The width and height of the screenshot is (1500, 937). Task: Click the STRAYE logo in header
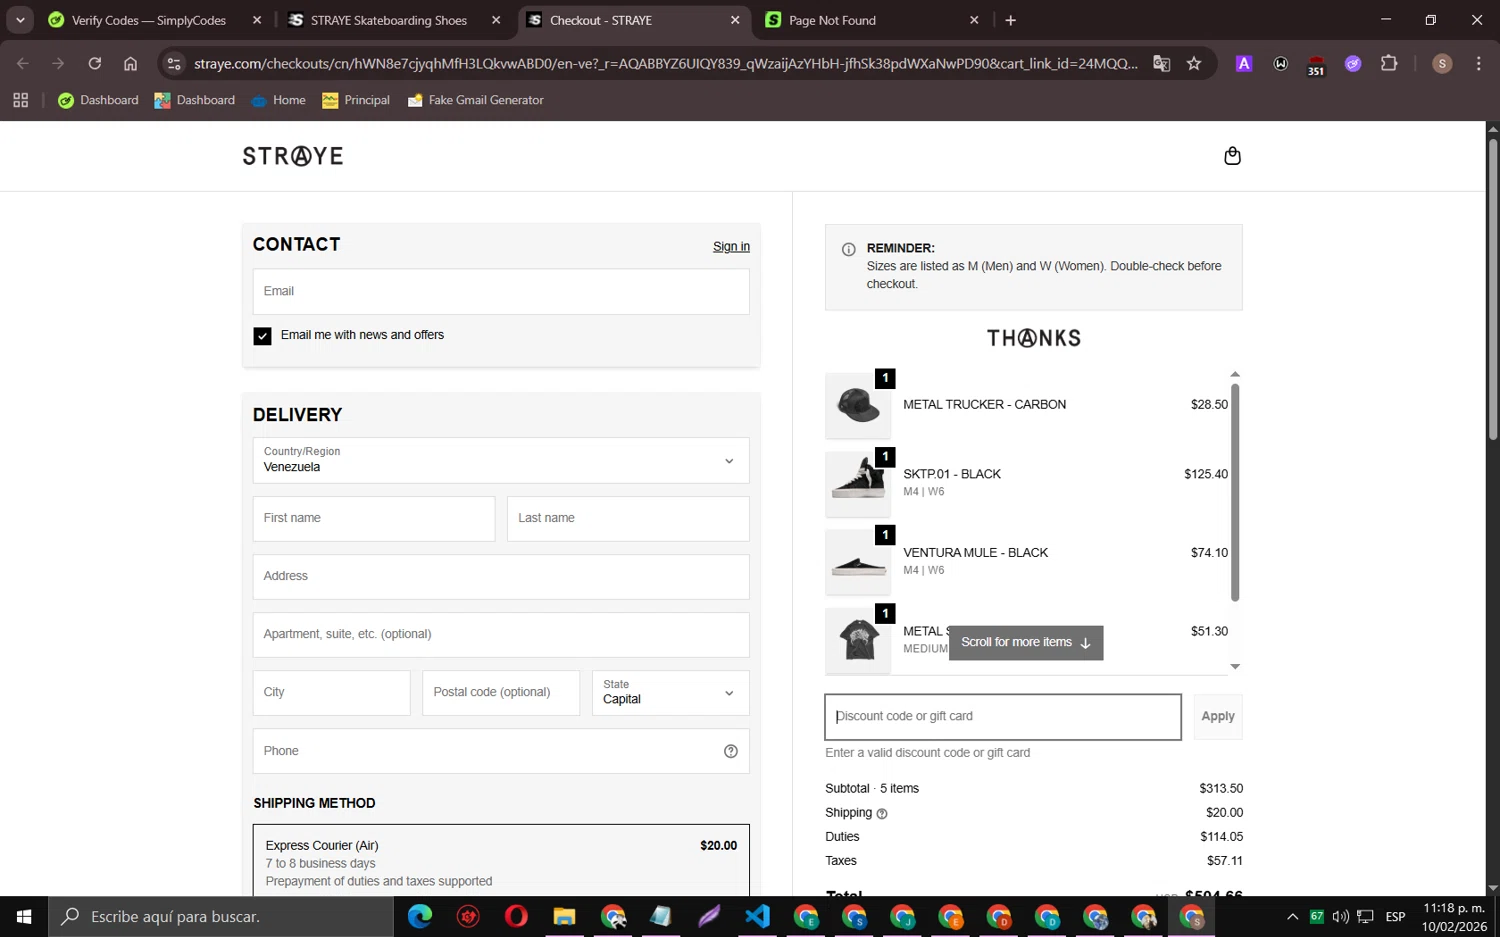pyautogui.click(x=293, y=156)
